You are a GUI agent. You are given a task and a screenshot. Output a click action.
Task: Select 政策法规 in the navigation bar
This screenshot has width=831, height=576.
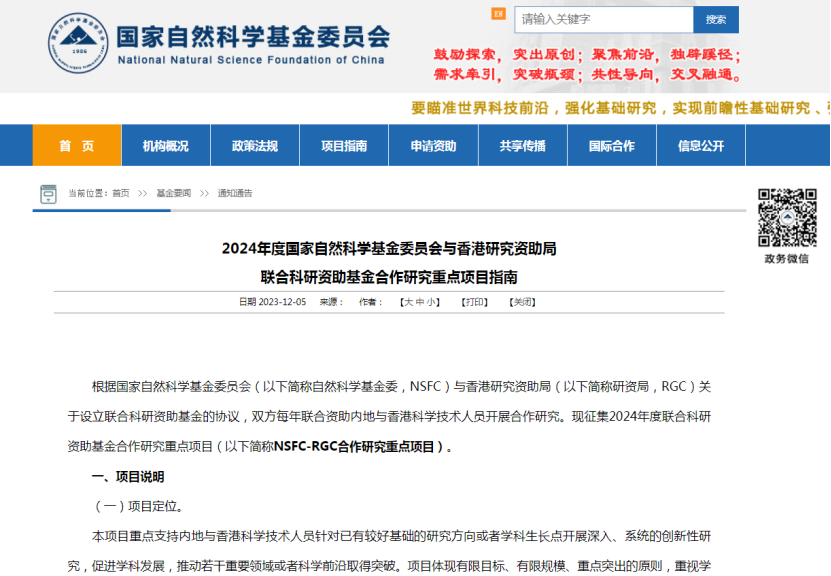click(x=254, y=146)
